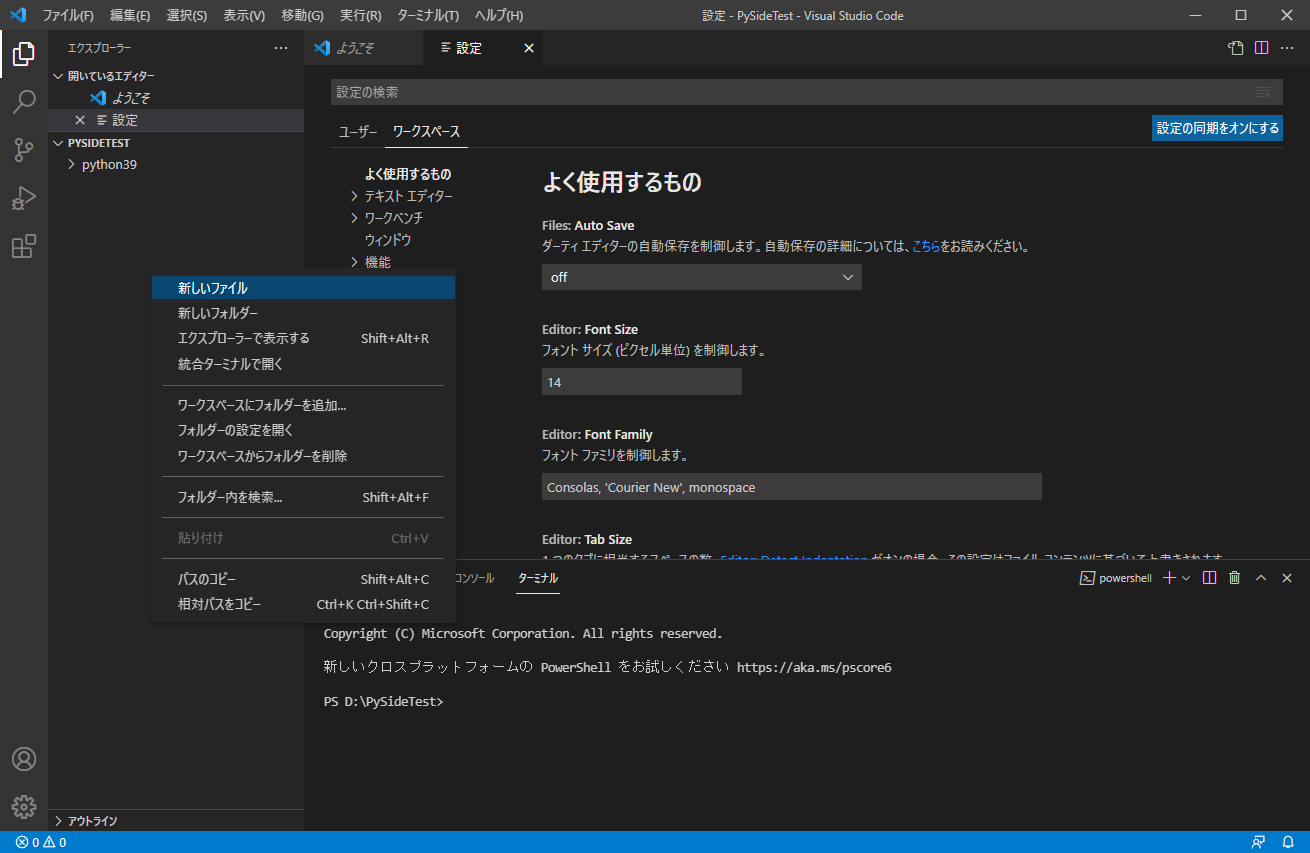Screen dimensions: 1310x853
Task: Click the powershell terminal profile icon
Action: 1087,578
